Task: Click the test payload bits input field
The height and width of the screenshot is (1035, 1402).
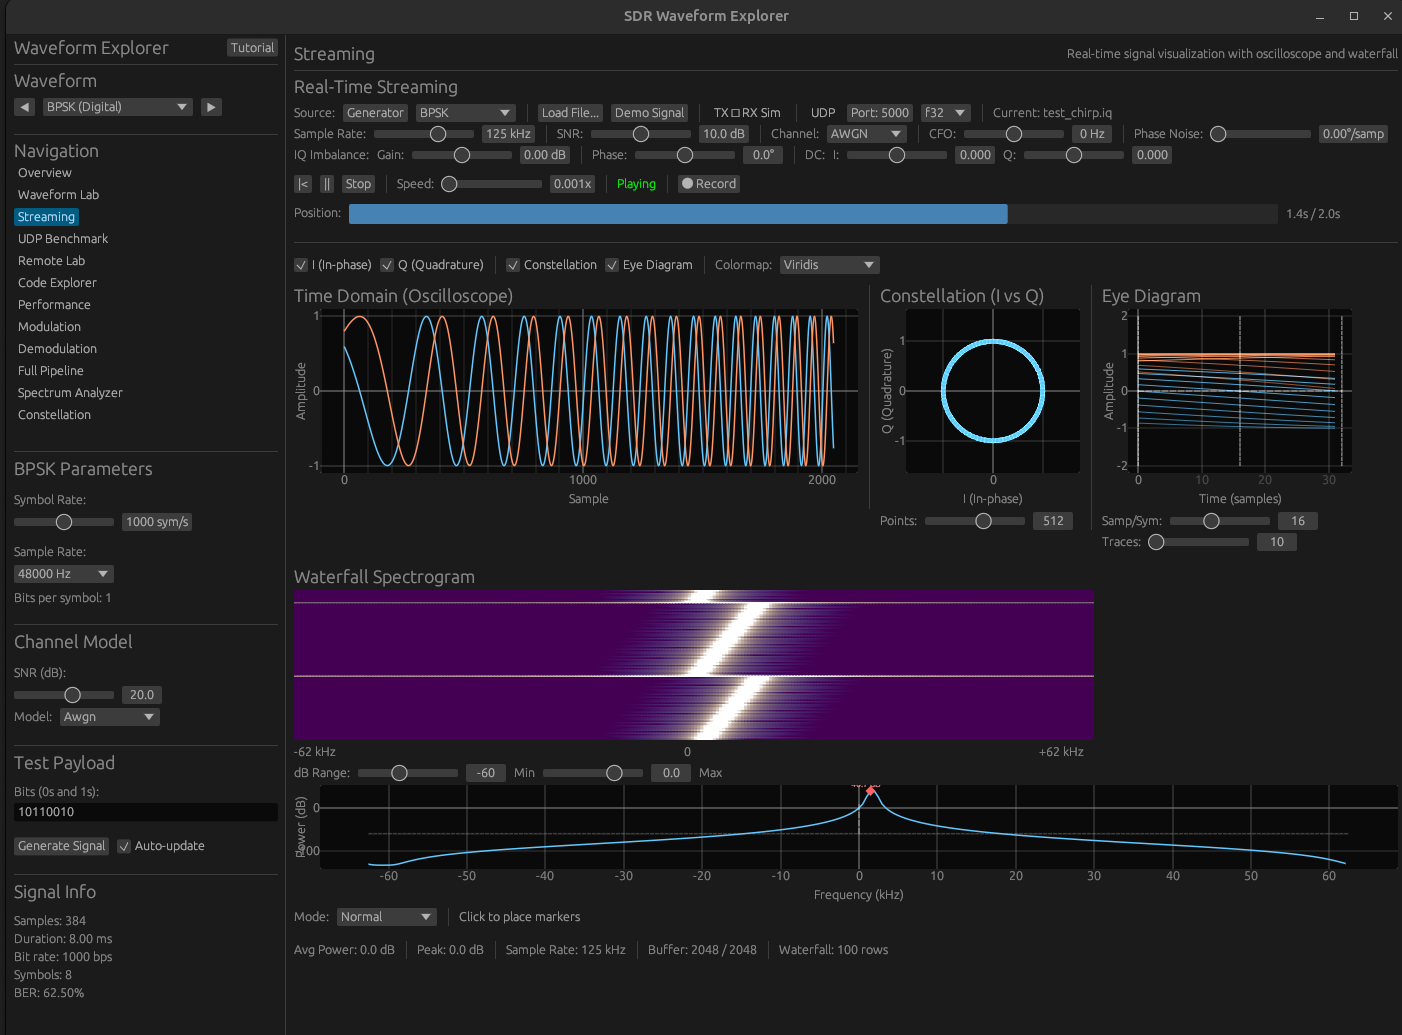Action: coord(145,812)
